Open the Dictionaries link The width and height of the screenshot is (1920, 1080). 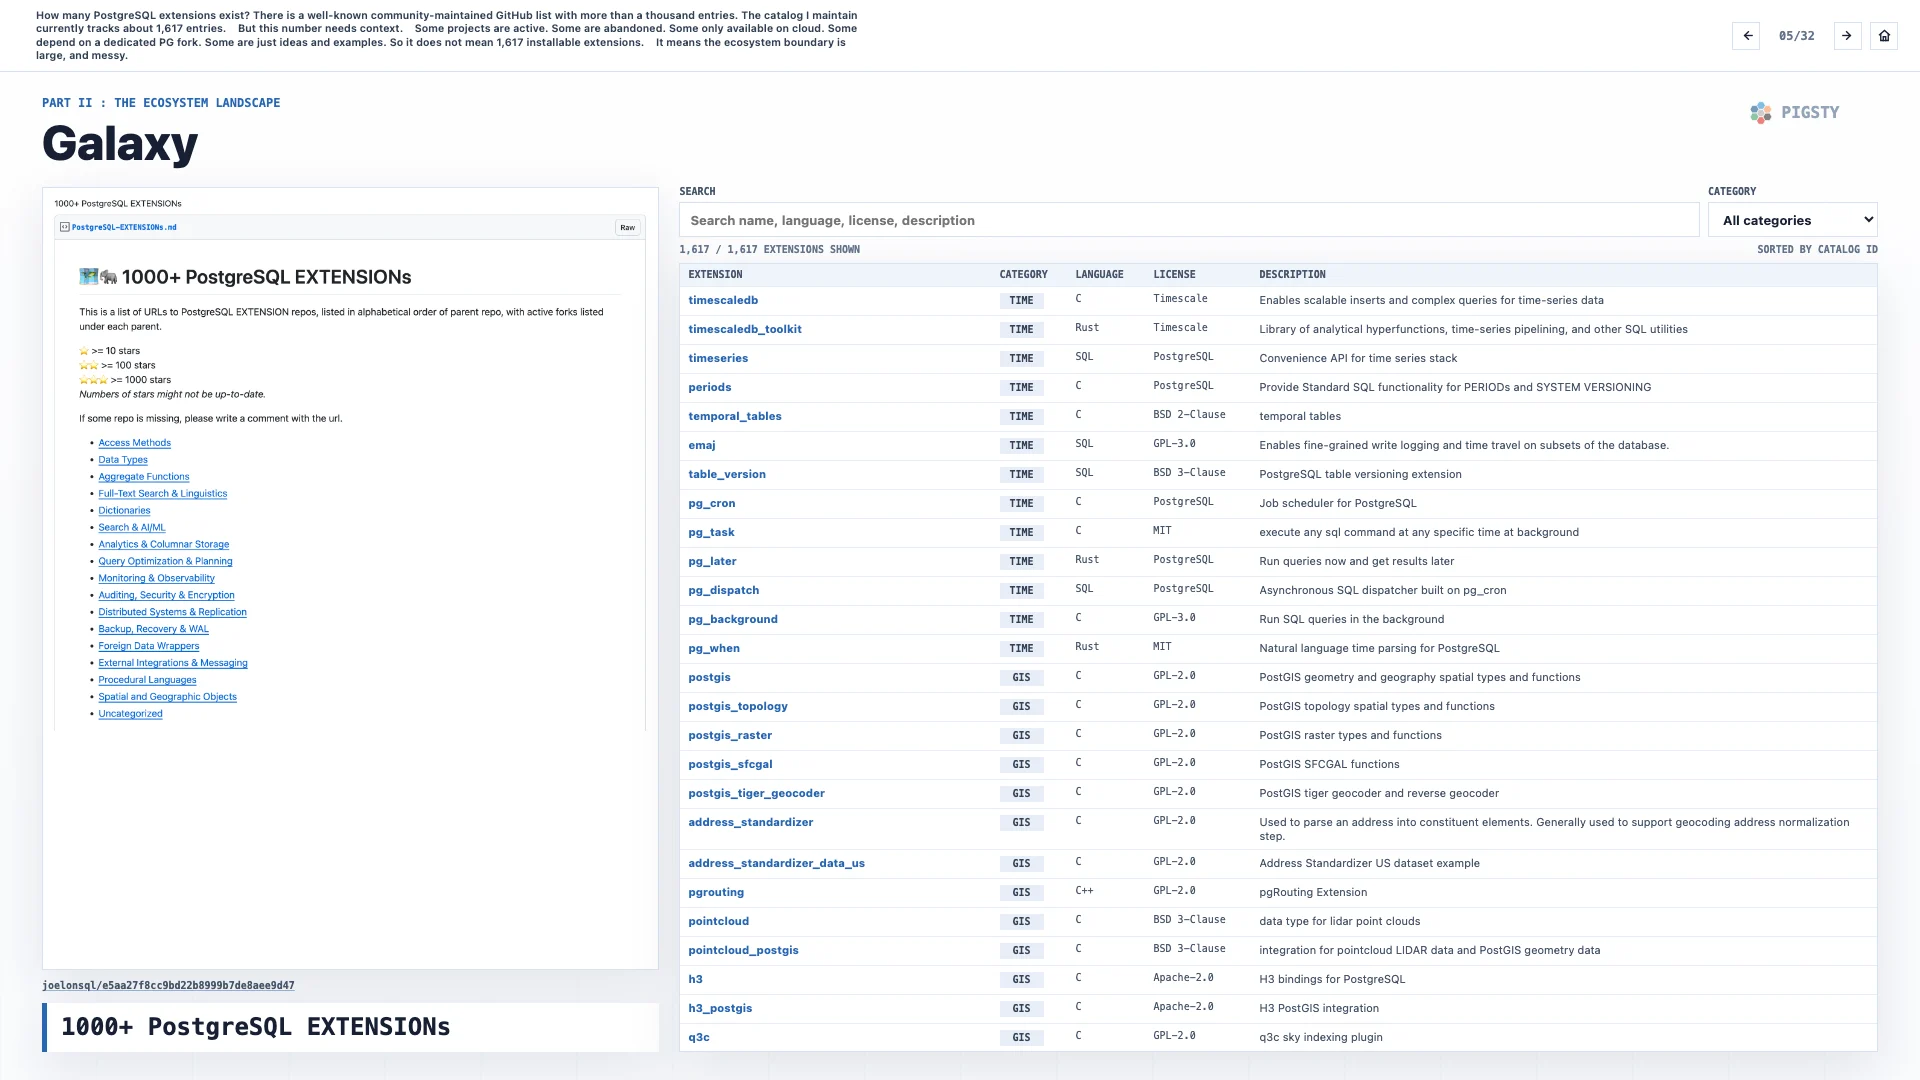click(x=124, y=511)
